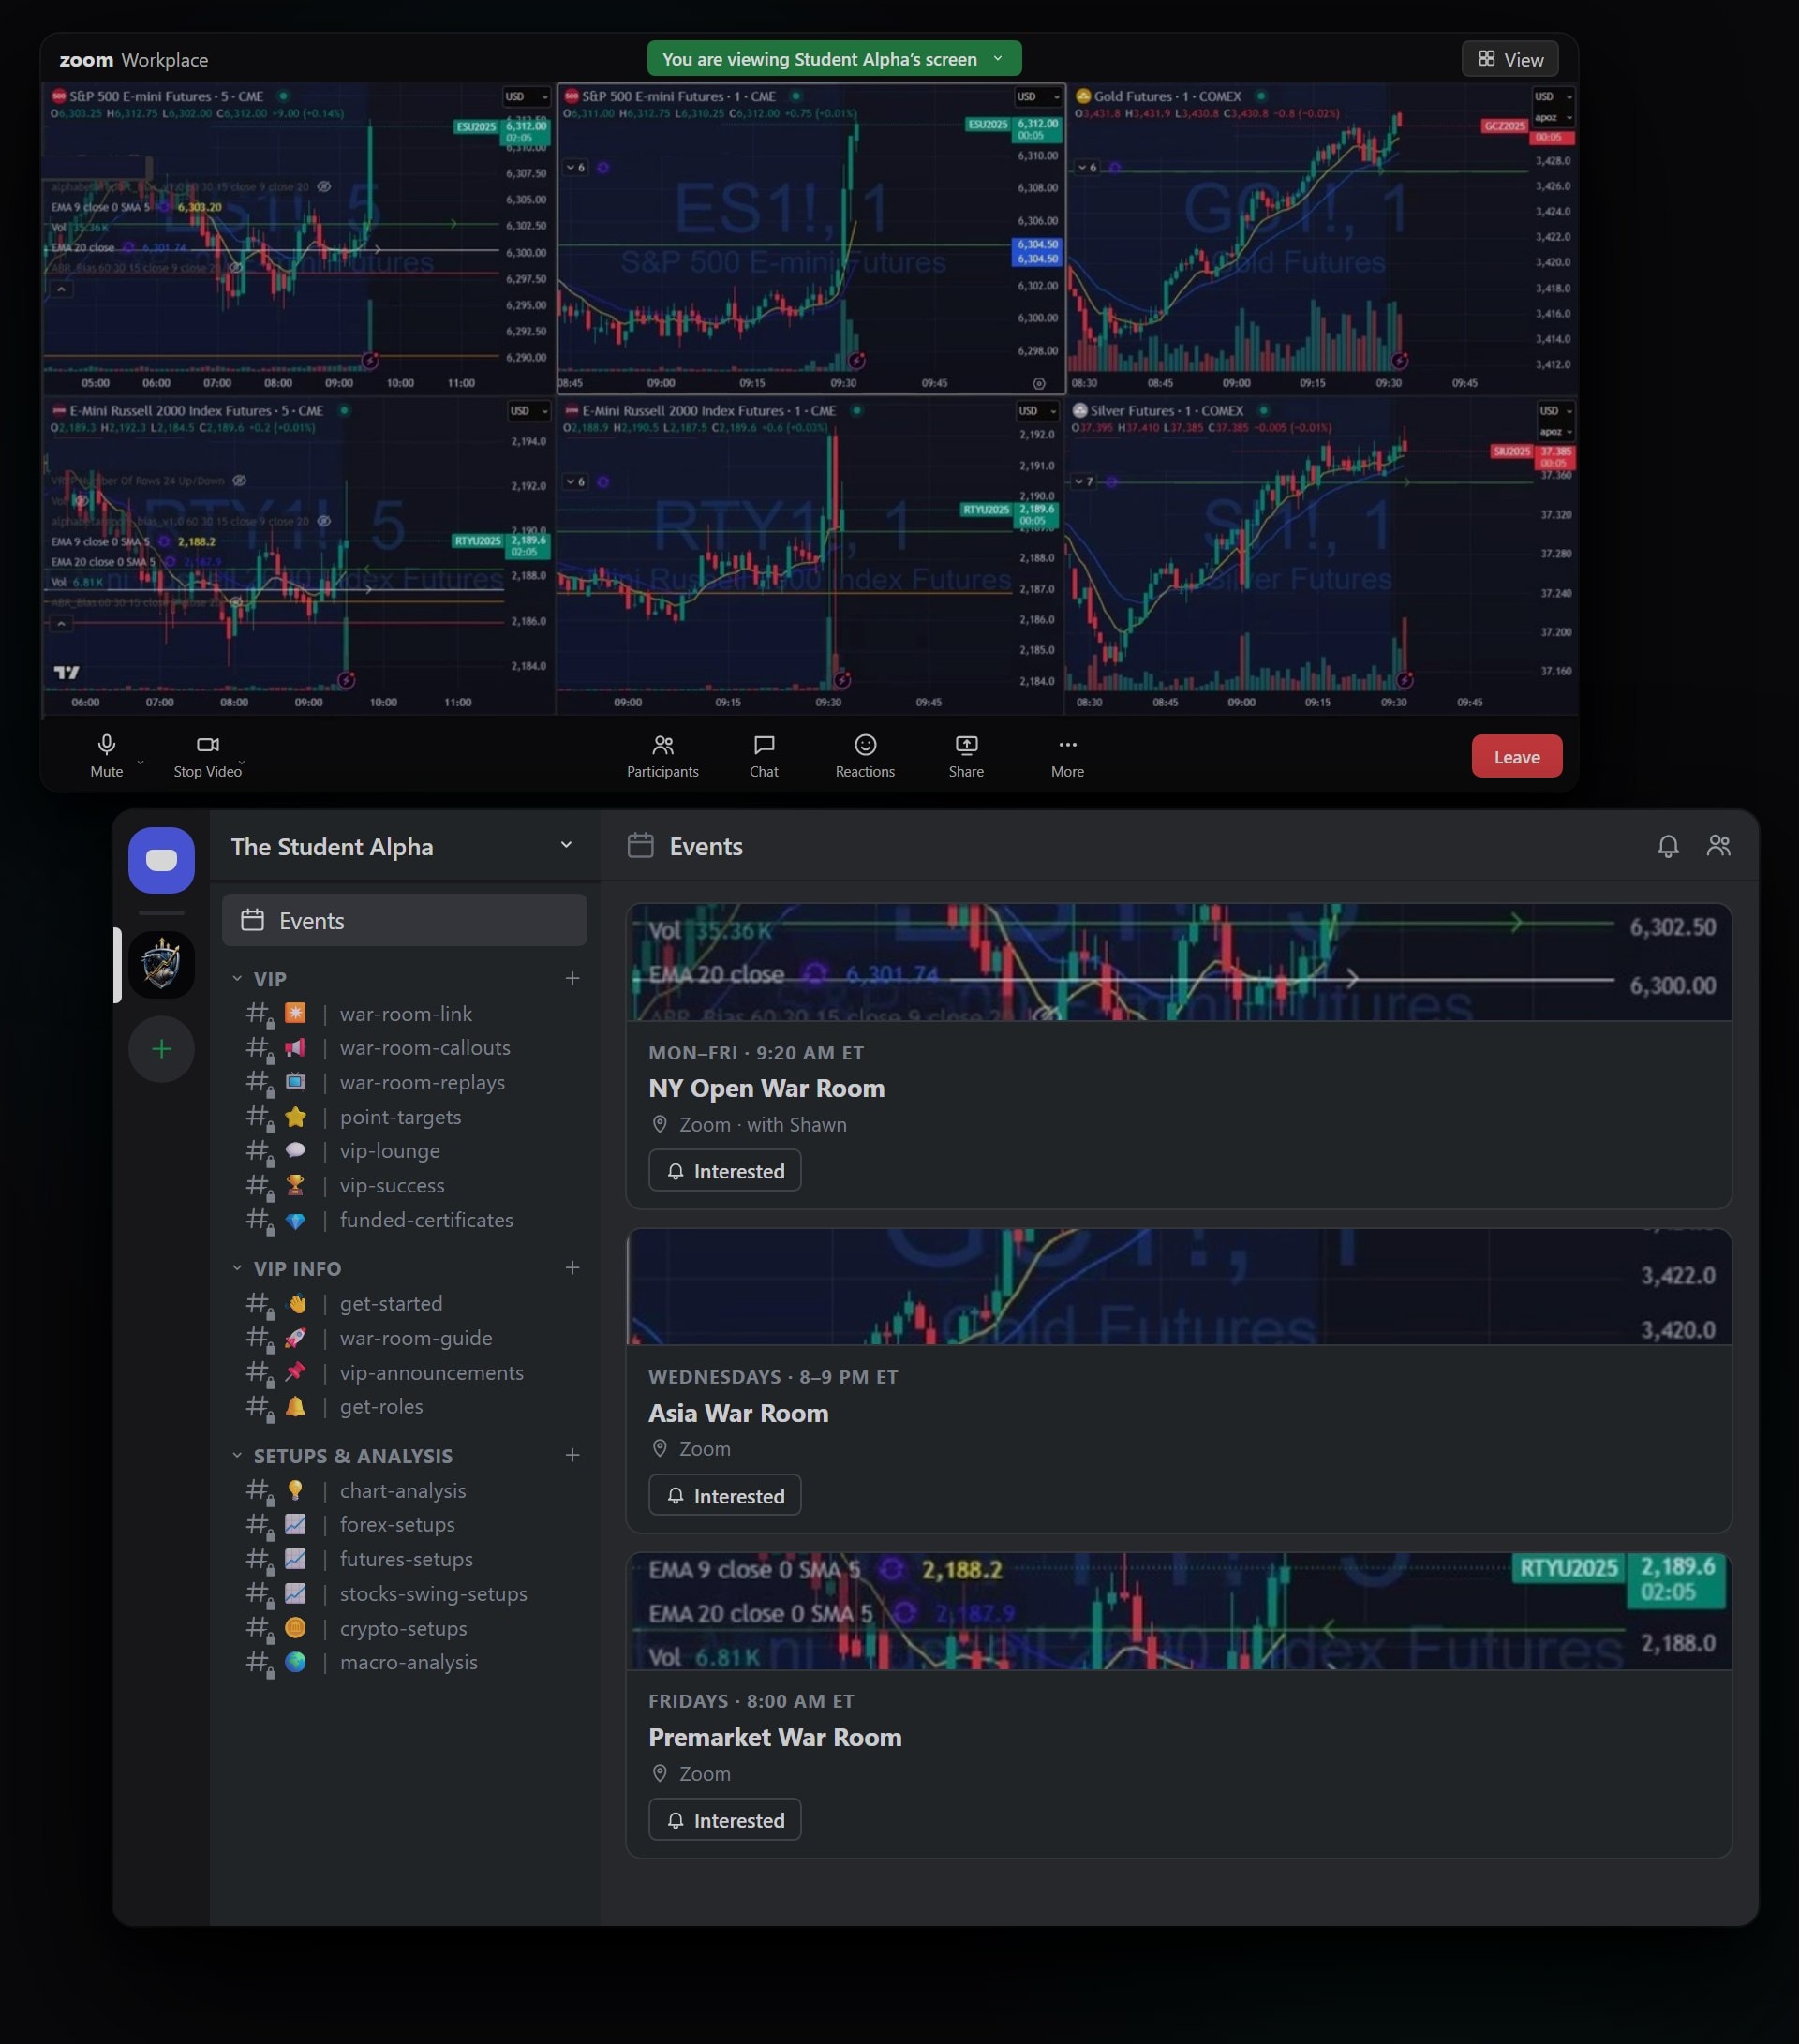The width and height of the screenshot is (1799, 2044).
Task: Click "WEDNESDAYS · 8–9 PM ET" text
Action: tap(773, 1378)
